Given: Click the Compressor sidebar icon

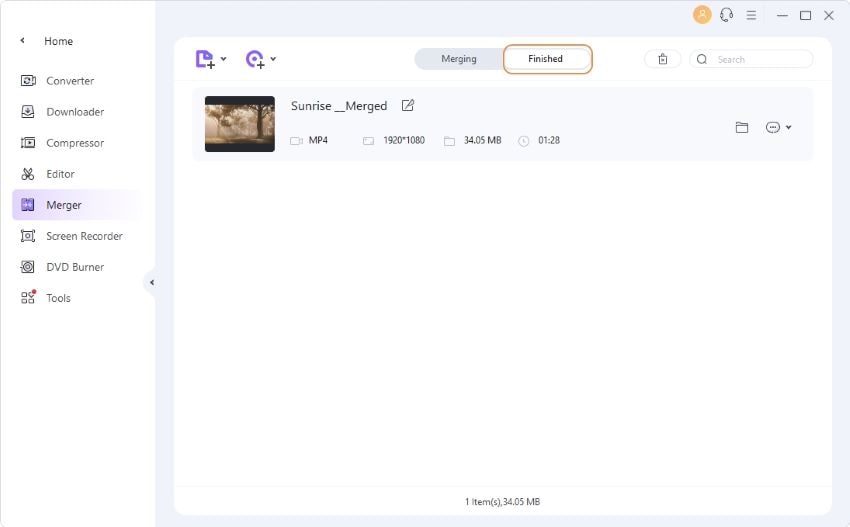Looking at the screenshot, I should click(28, 143).
